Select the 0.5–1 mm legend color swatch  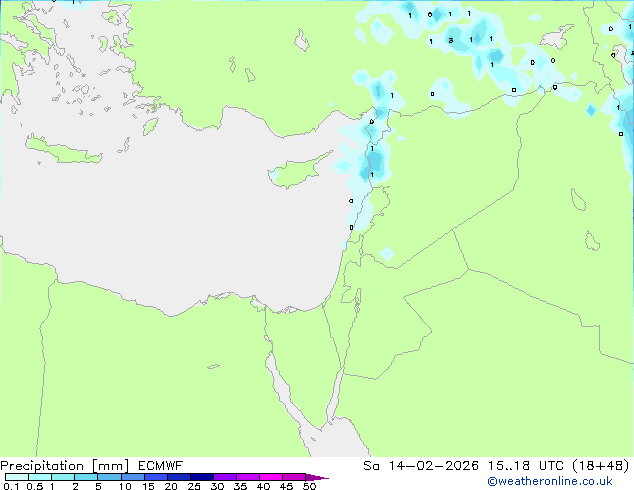coord(40,477)
